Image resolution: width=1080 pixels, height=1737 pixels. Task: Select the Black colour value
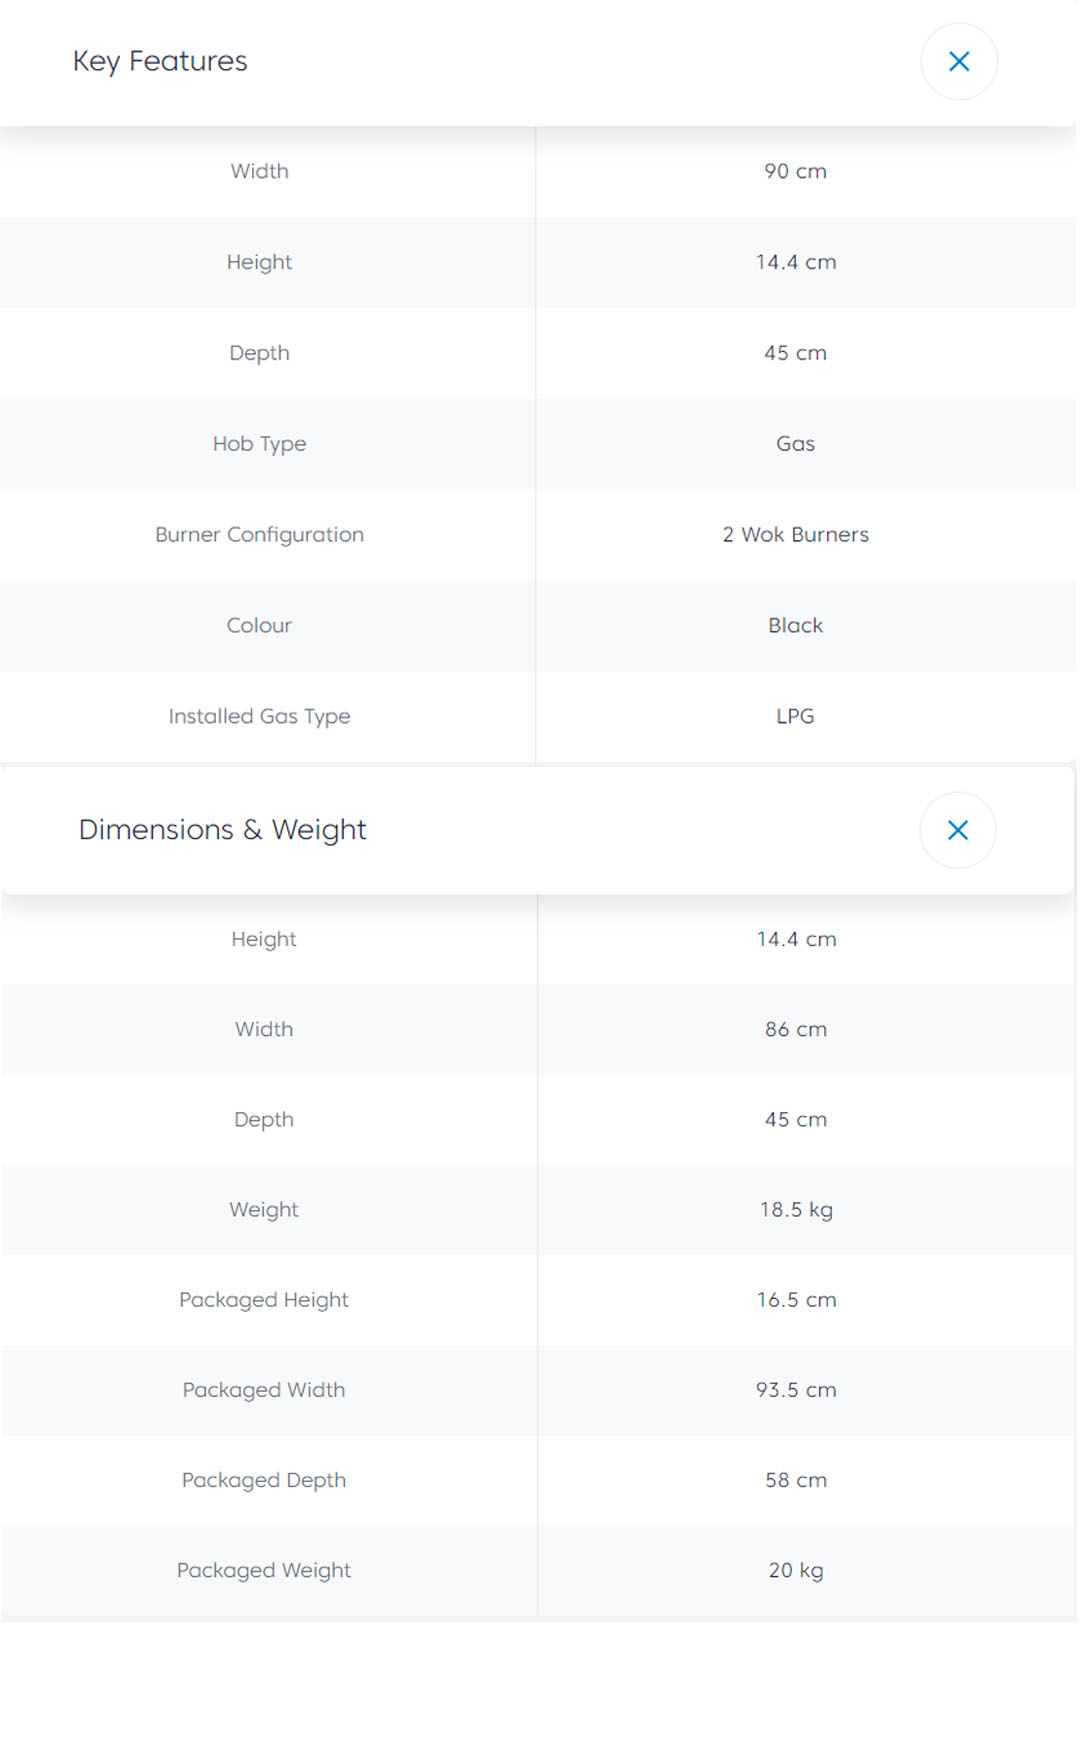click(795, 626)
